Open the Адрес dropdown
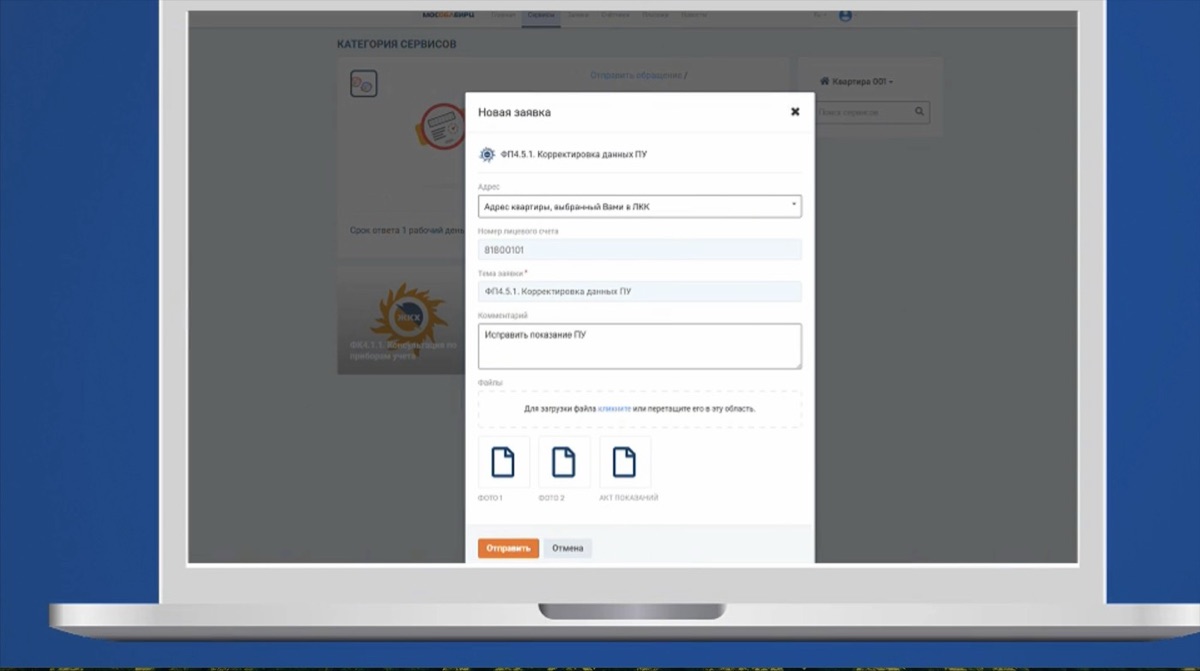Image resolution: width=1200 pixels, height=671 pixels. 640,206
